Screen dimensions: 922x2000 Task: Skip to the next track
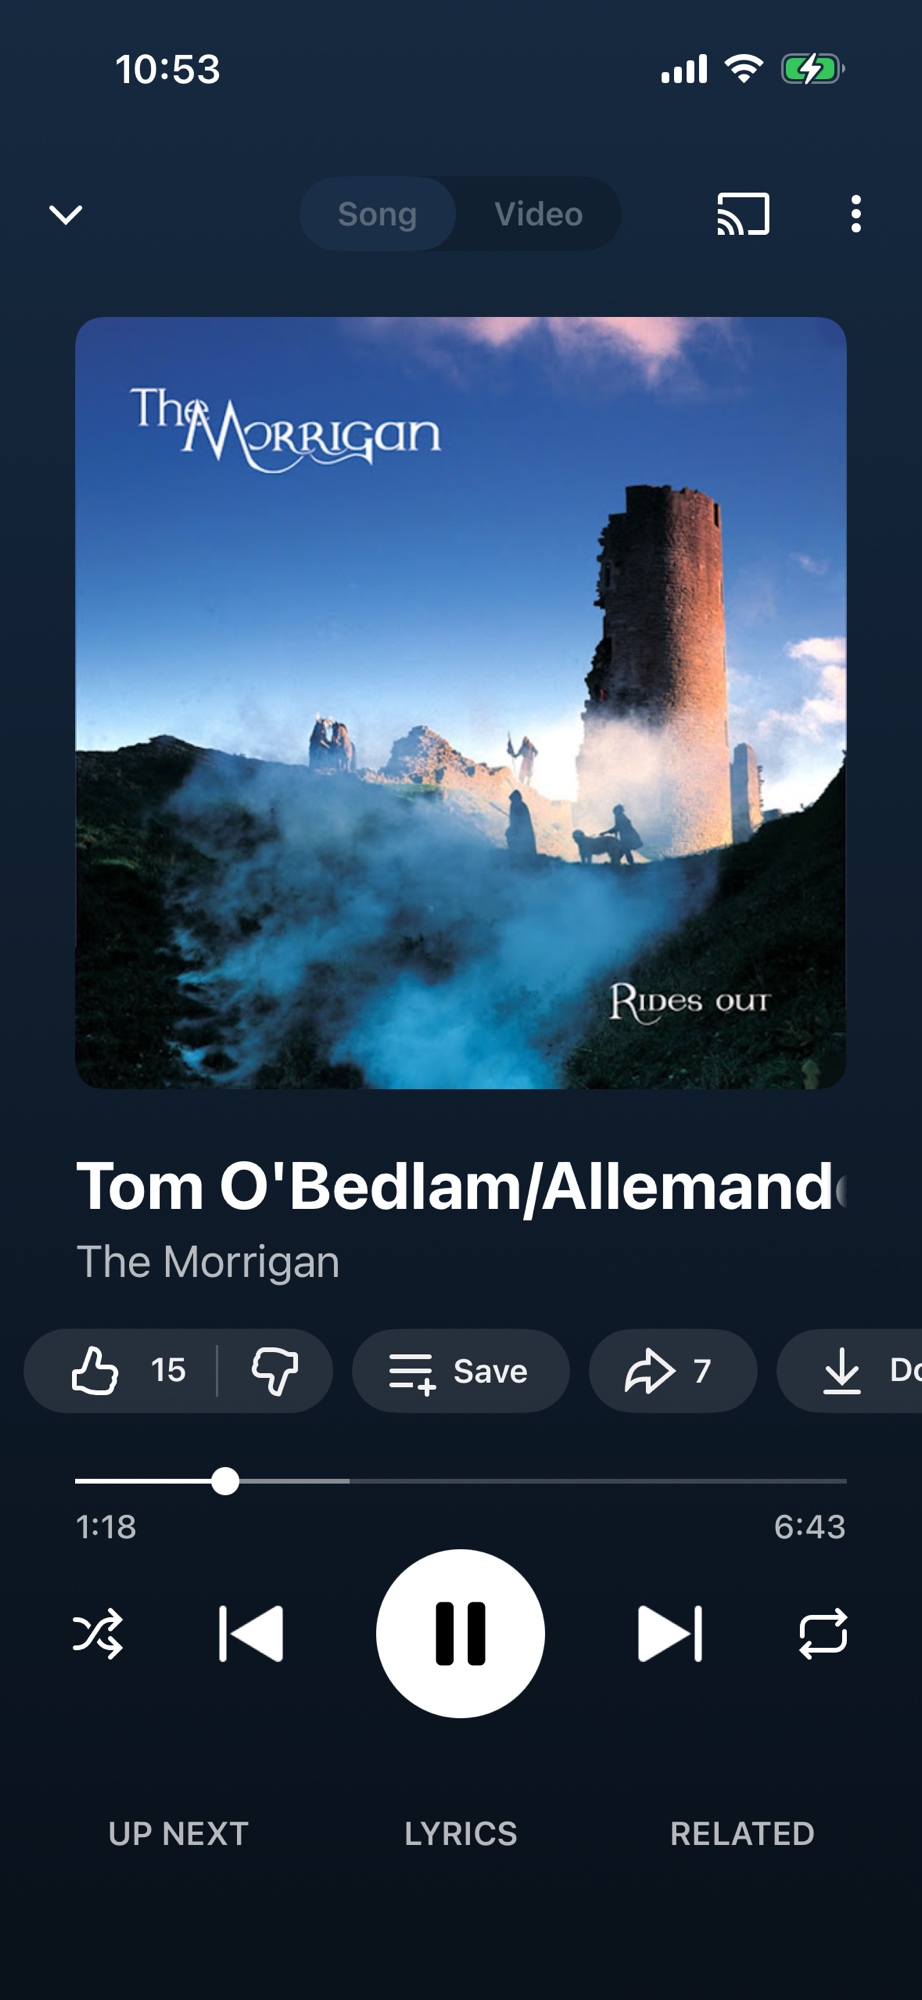[670, 1634]
